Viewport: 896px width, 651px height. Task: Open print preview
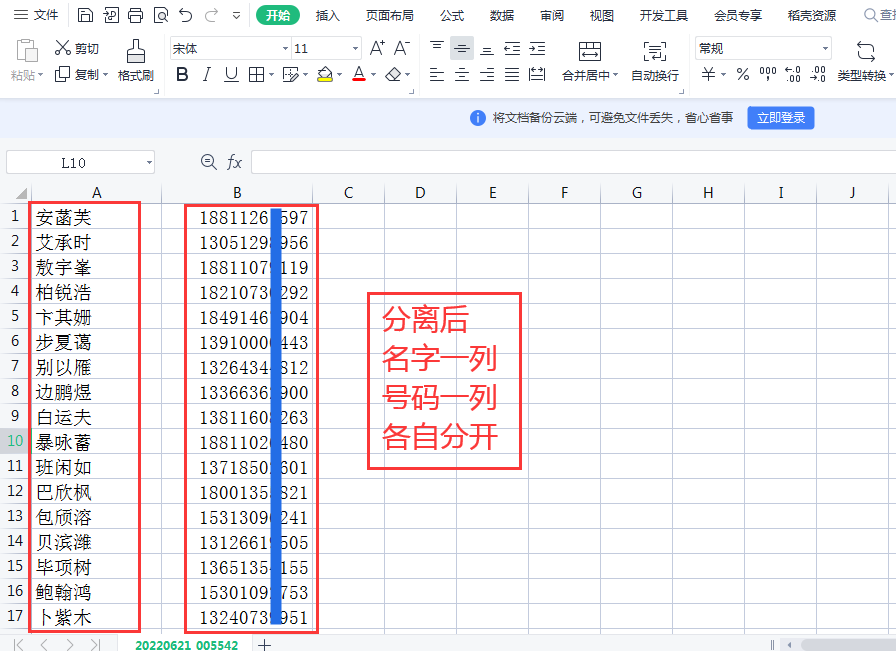[x=160, y=15]
